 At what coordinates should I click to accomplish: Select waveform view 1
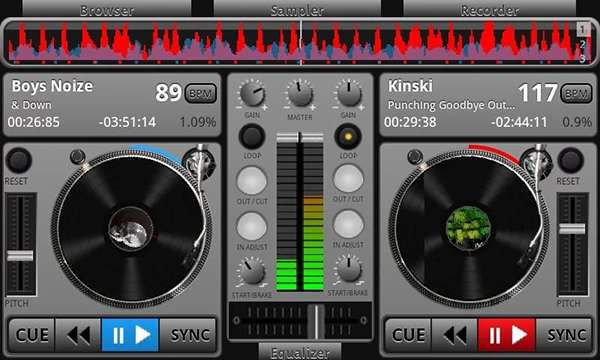(x=582, y=29)
